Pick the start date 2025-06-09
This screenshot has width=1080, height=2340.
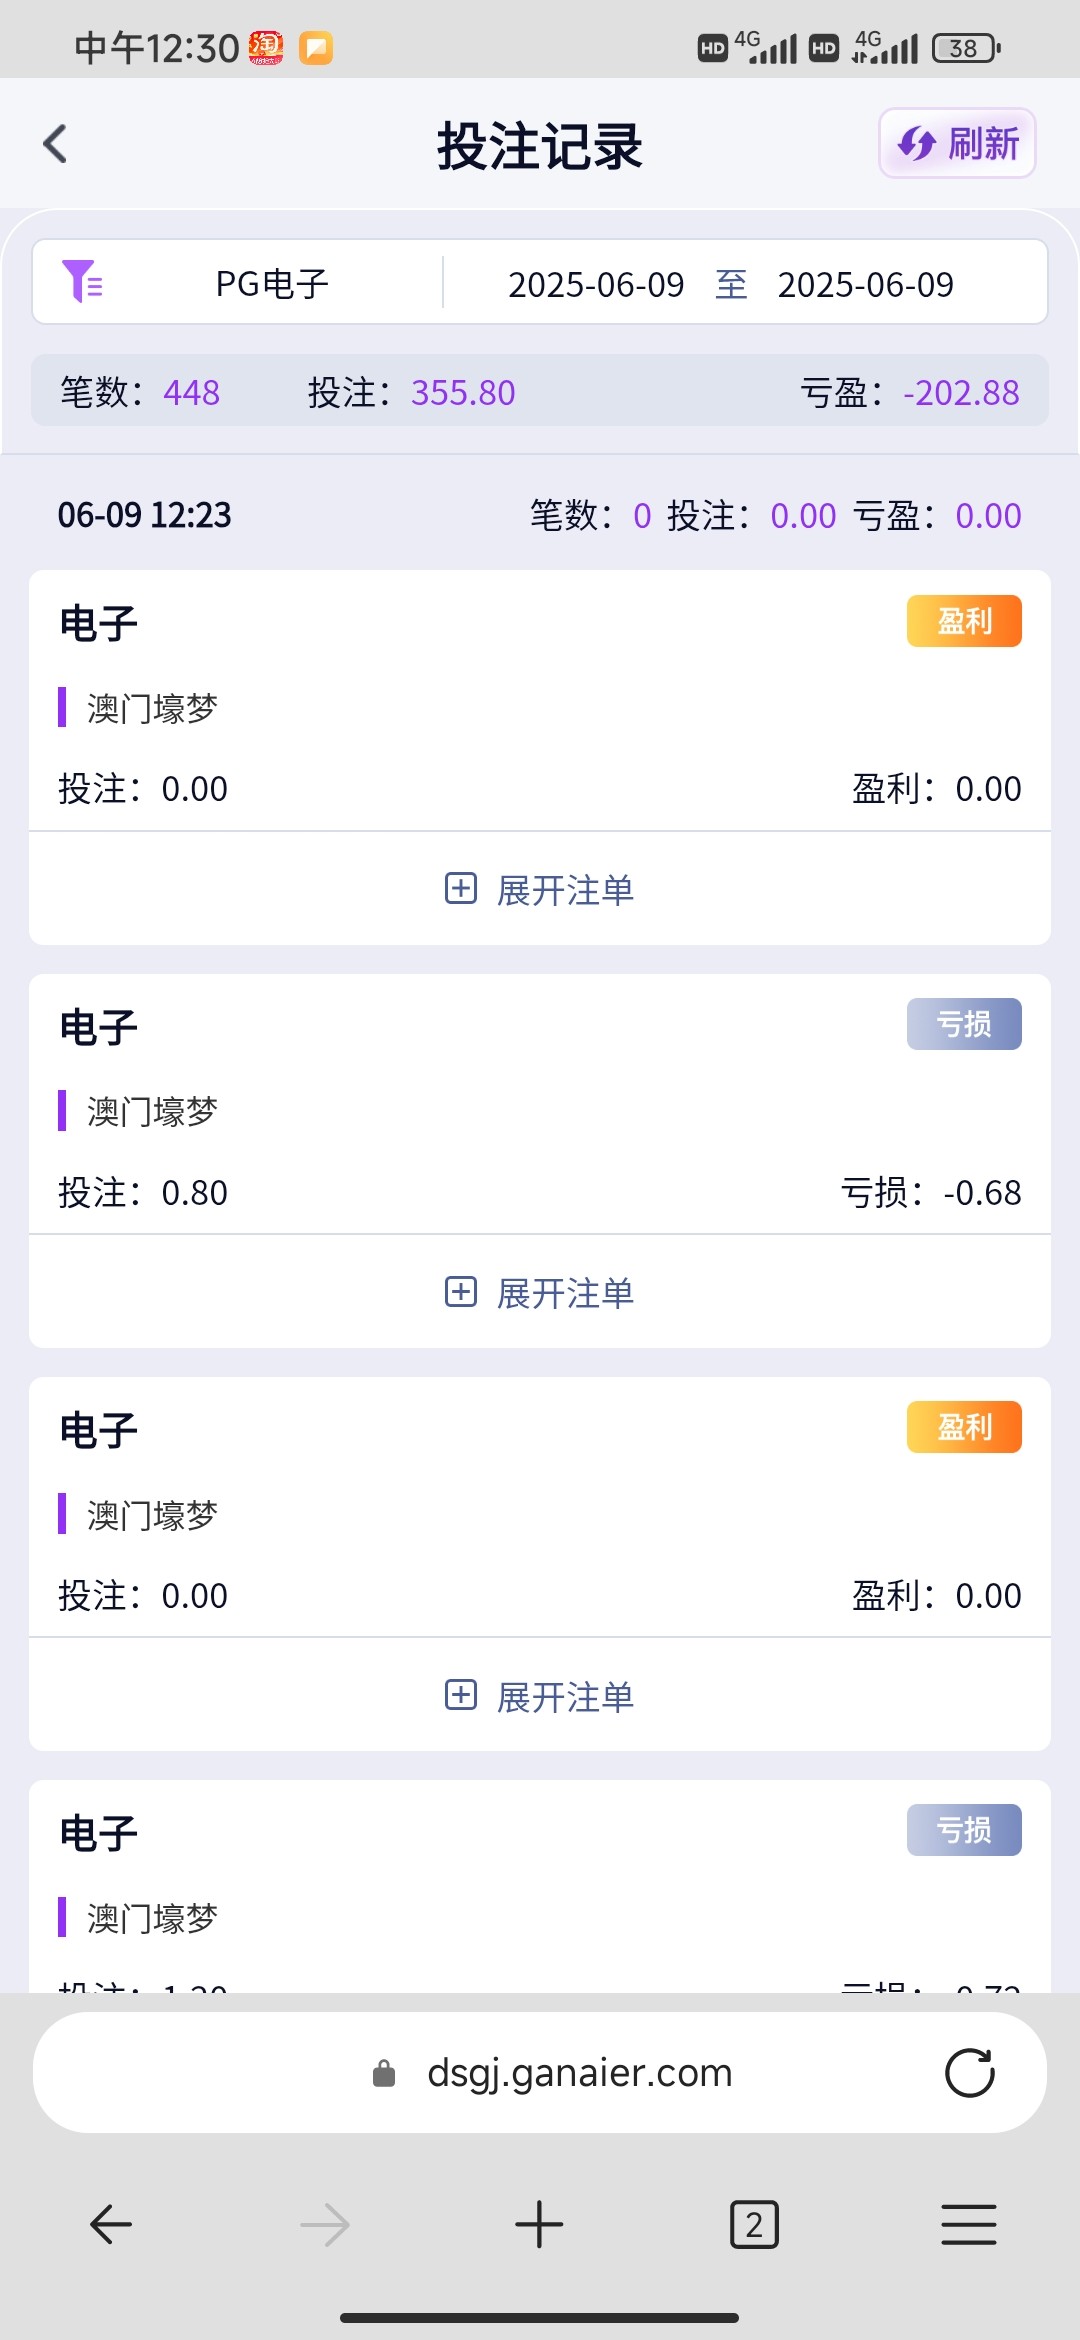pos(596,285)
